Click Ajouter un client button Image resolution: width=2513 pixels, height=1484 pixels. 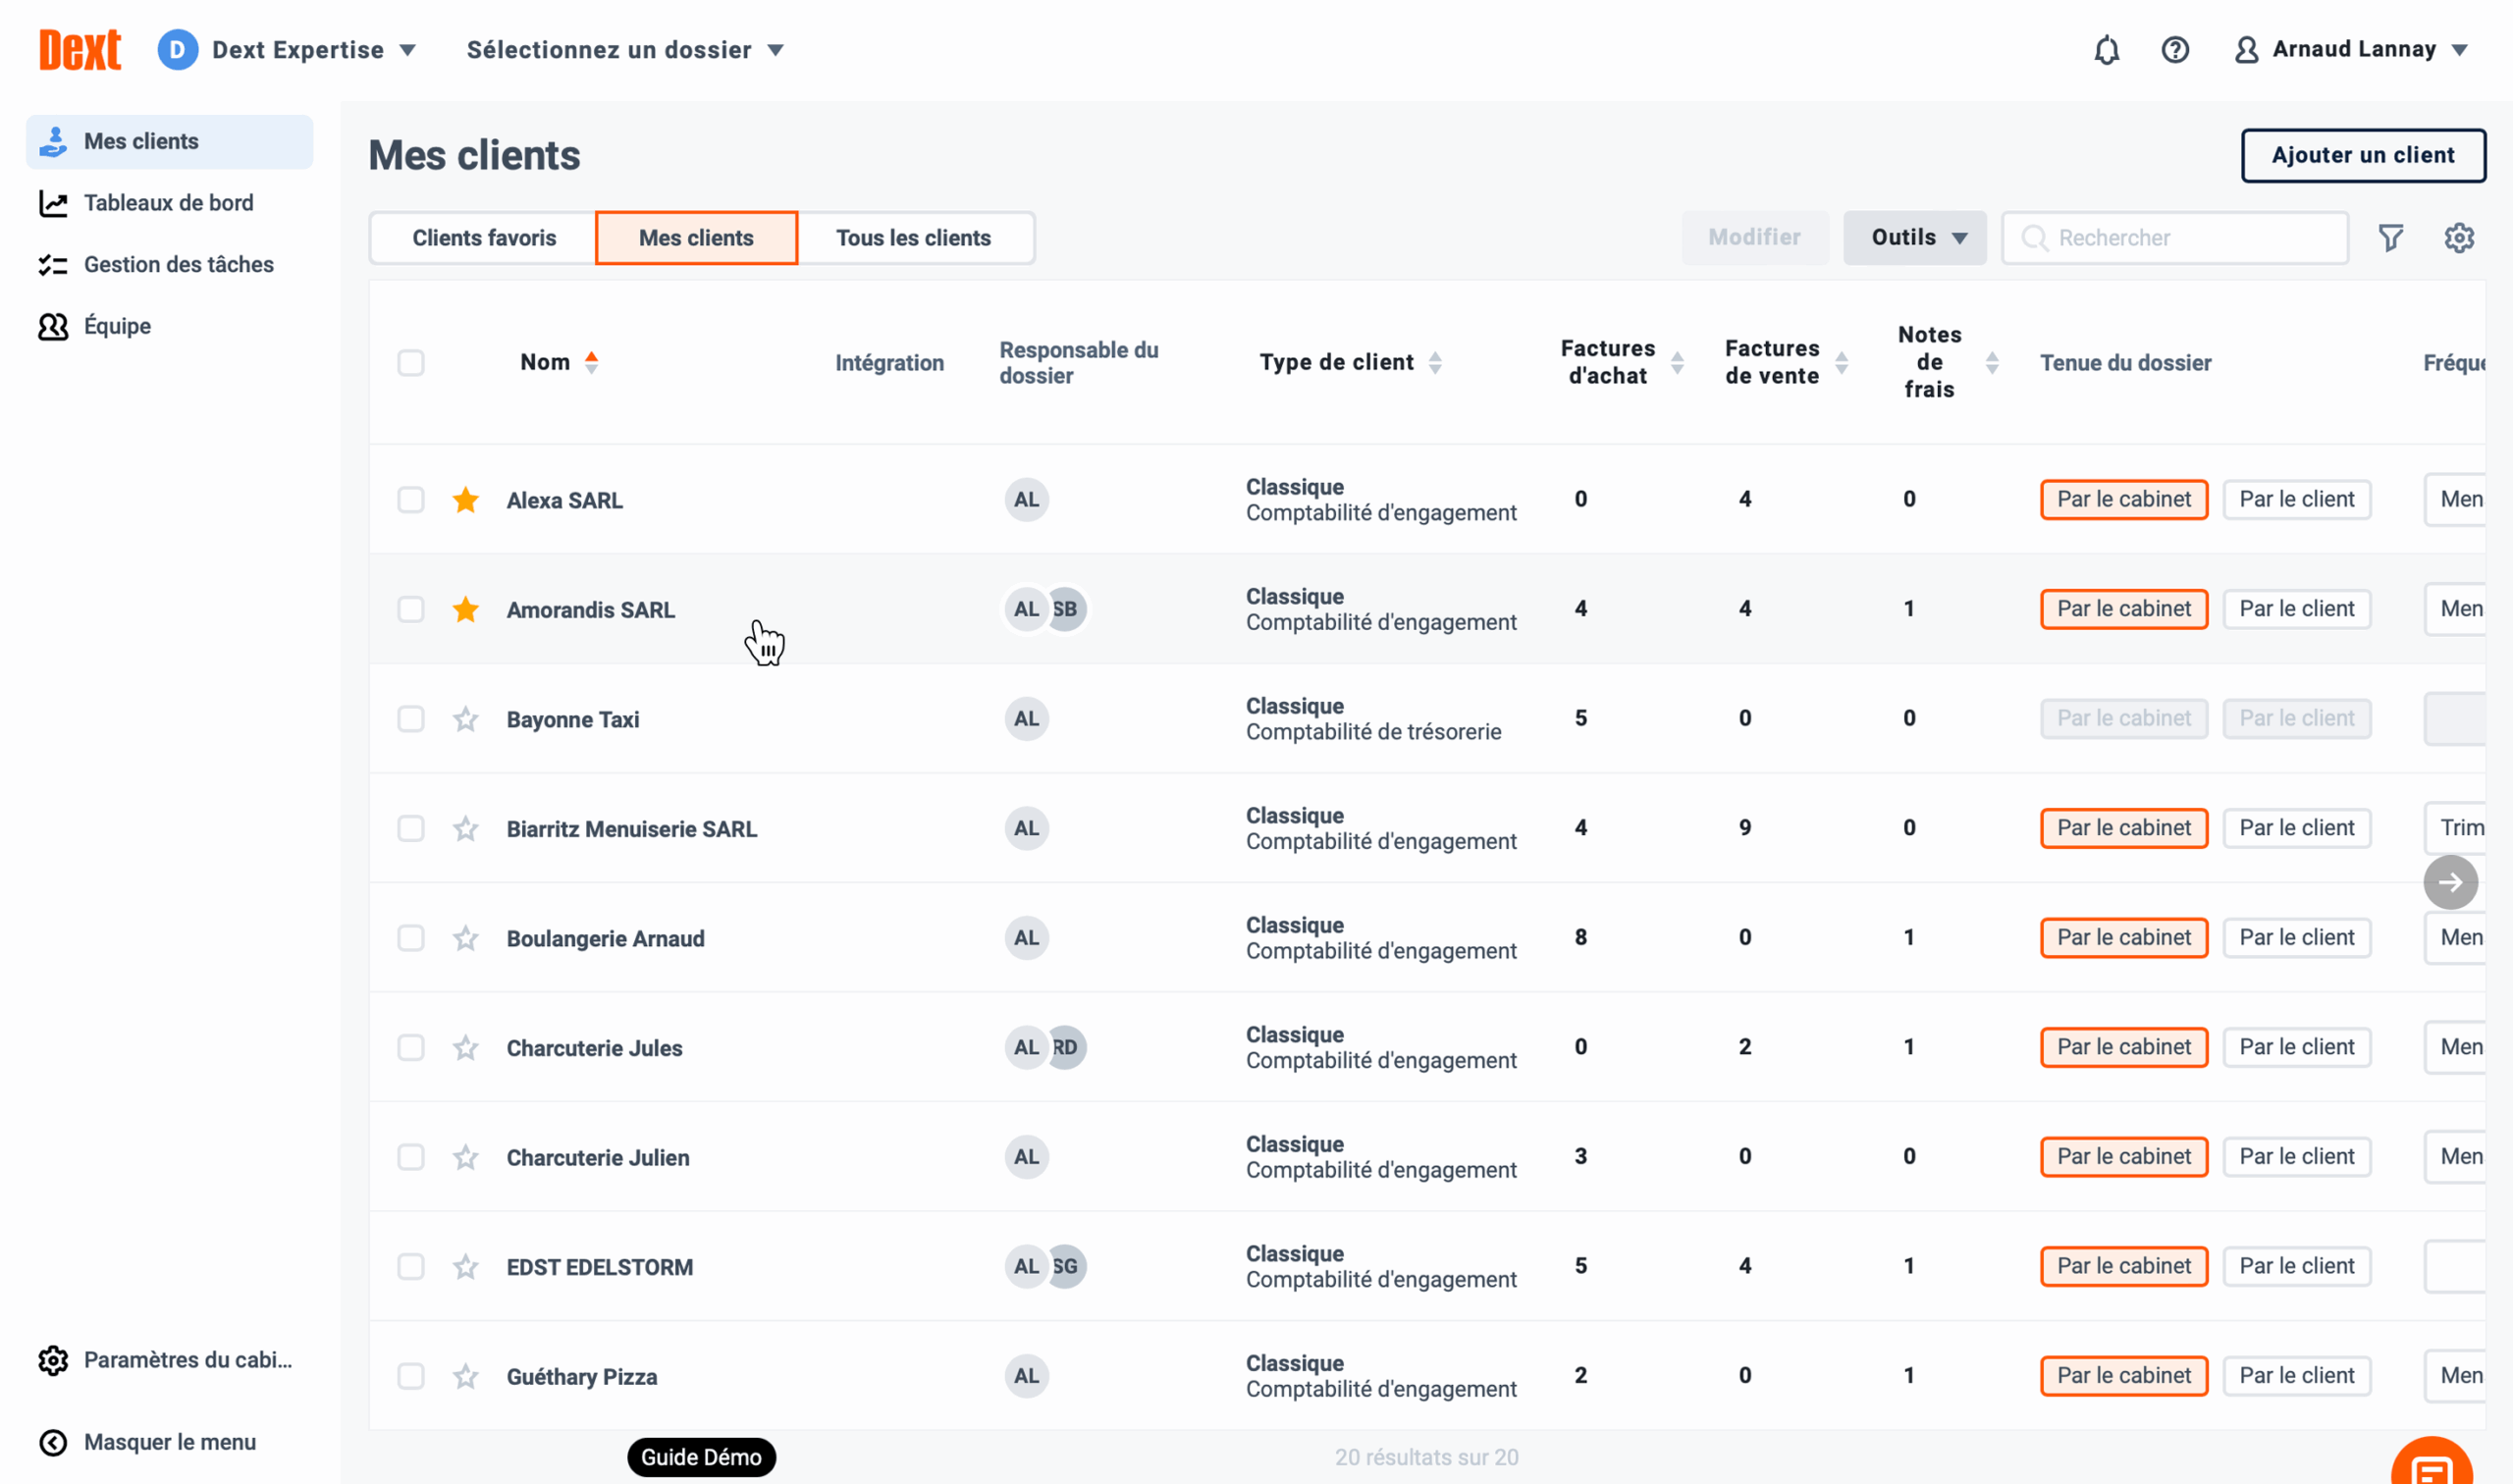(x=2363, y=155)
